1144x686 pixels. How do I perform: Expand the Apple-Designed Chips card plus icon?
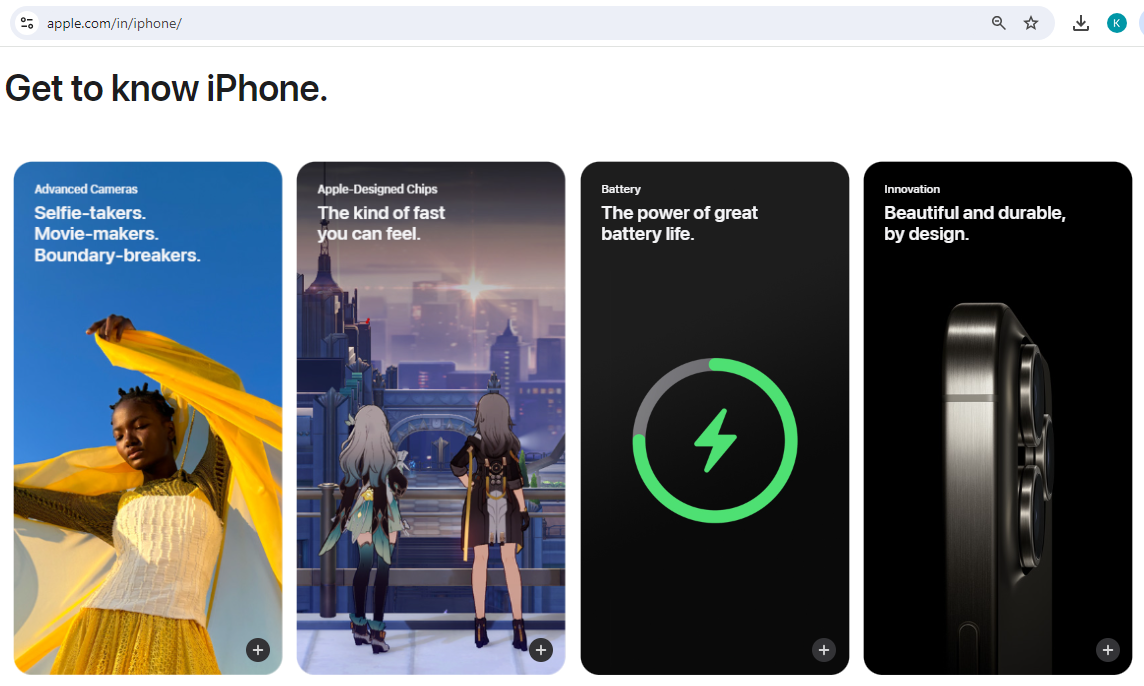coord(541,650)
